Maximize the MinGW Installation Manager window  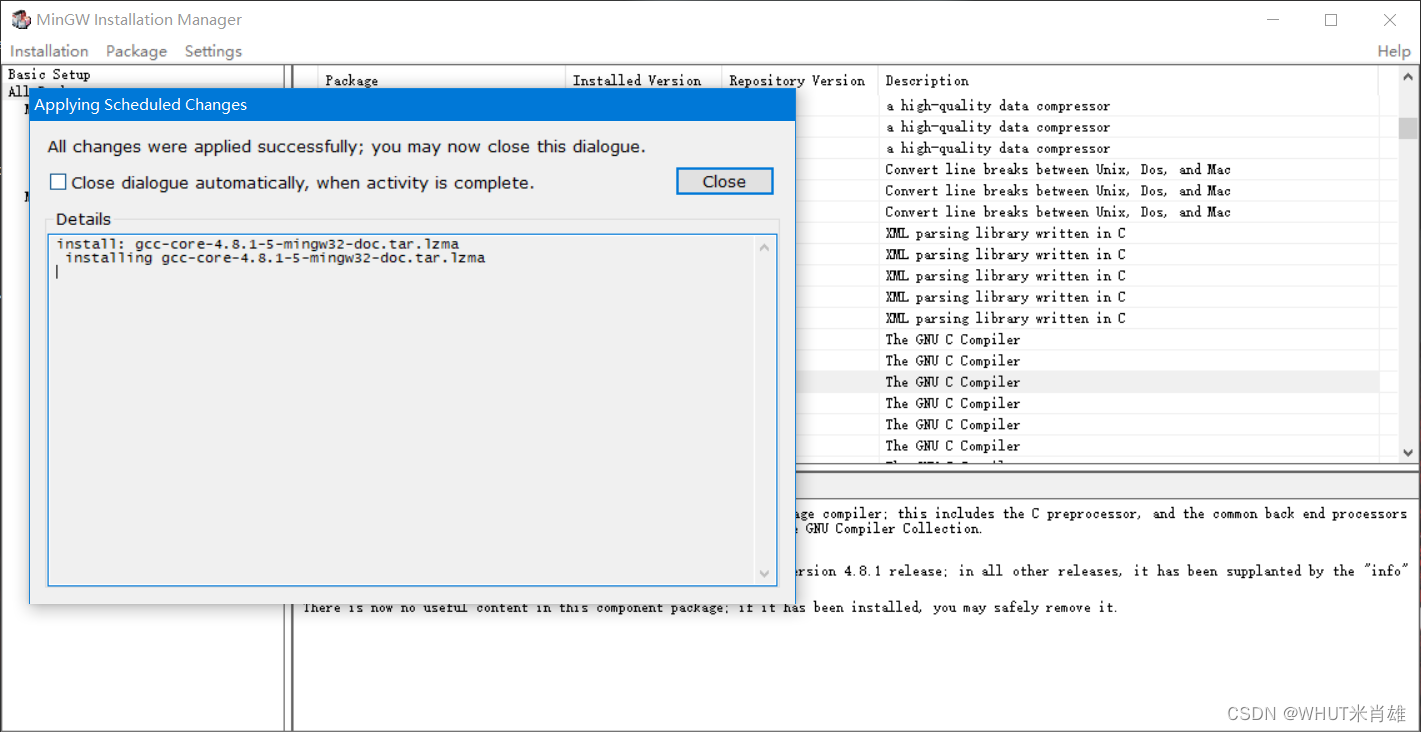[1331, 20]
